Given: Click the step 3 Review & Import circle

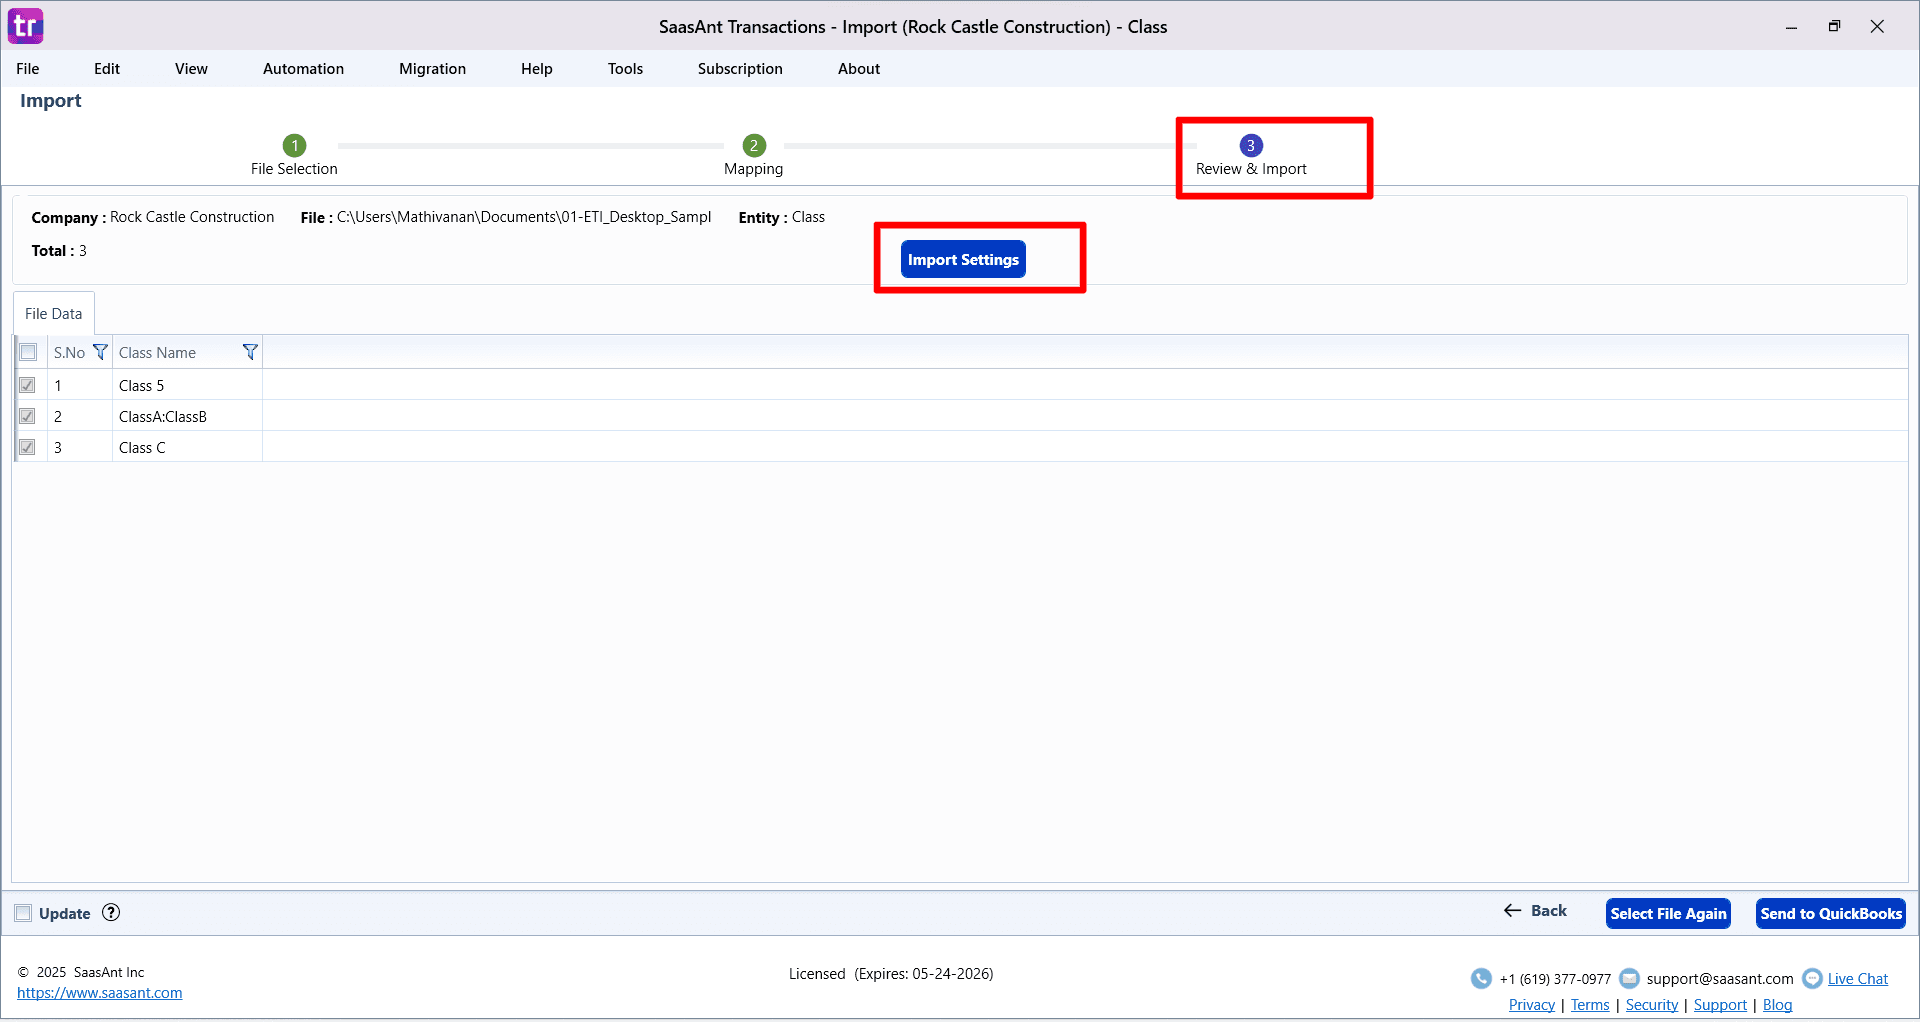Looking at the screenshot, I should (x=1251, y=145).
